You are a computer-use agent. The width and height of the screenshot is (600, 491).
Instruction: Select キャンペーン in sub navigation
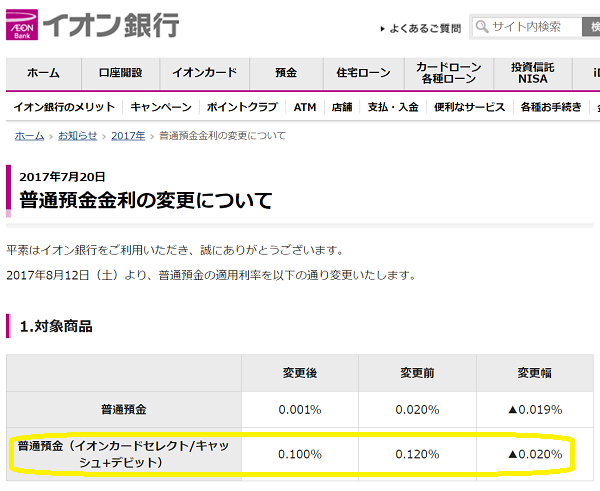(161, 107)
